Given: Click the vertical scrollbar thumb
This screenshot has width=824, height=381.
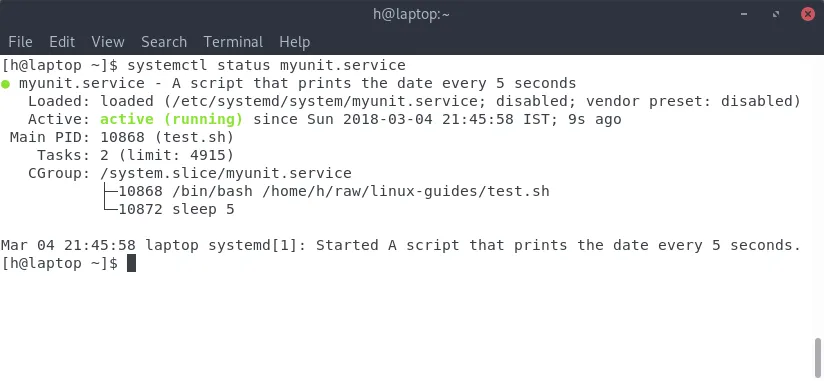Looking at the screenshot, I should (818, 358).
